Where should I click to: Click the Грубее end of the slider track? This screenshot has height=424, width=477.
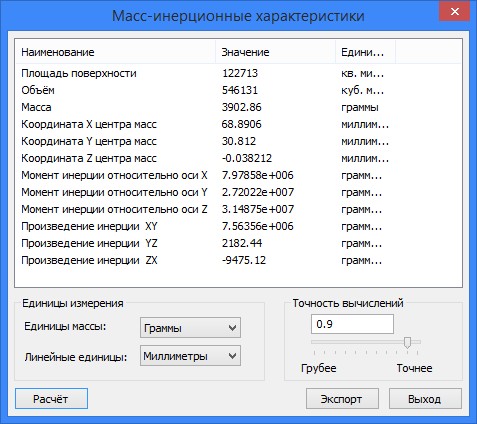[314, 342]
